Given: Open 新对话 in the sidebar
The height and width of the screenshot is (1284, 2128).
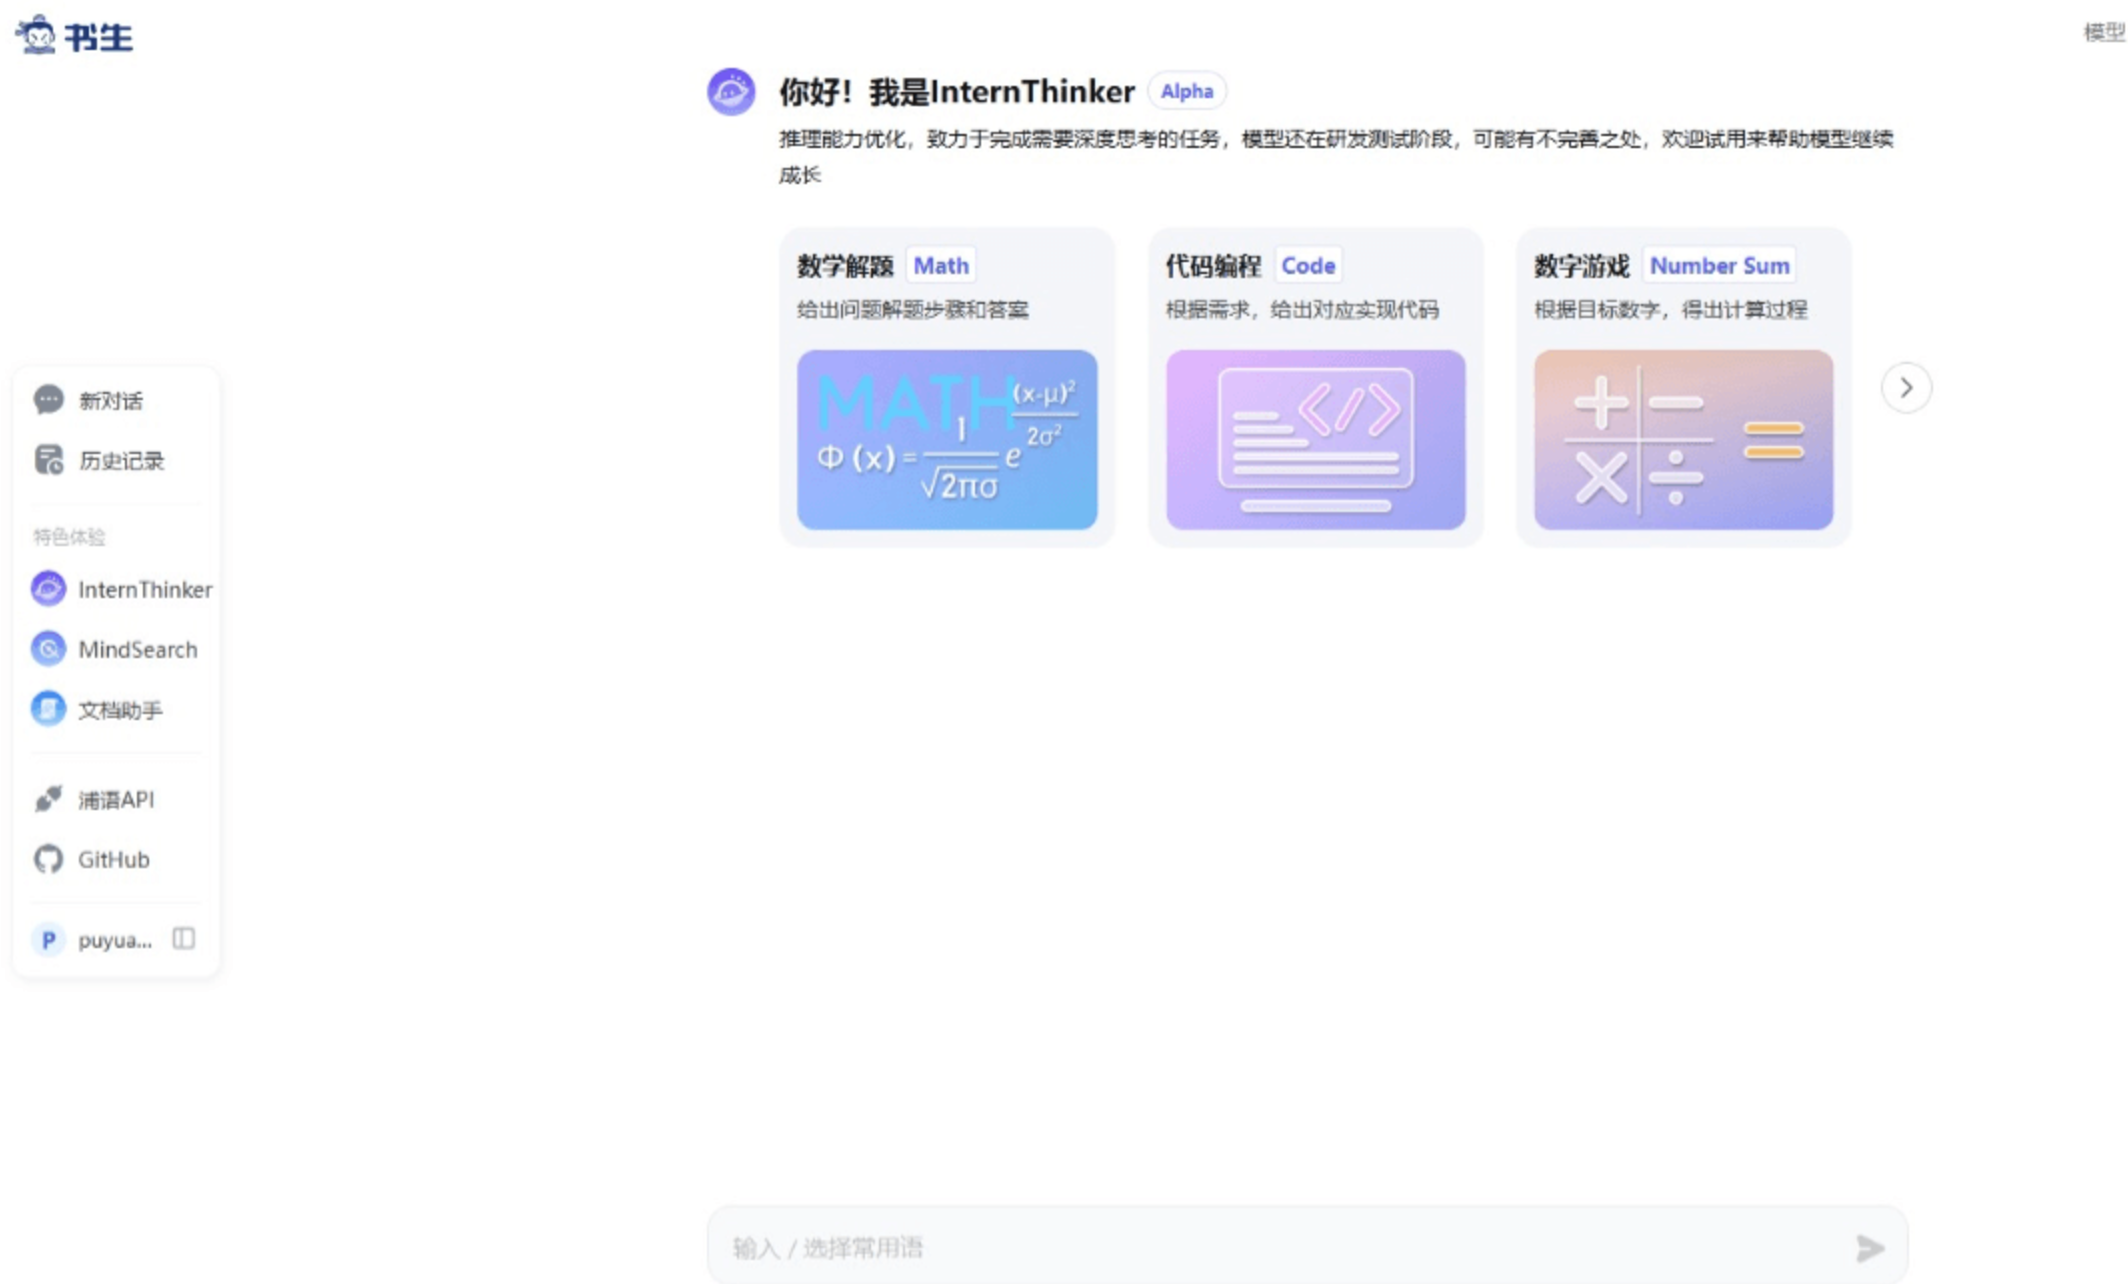Looking at the screenshot, I should tap(111, 401).
